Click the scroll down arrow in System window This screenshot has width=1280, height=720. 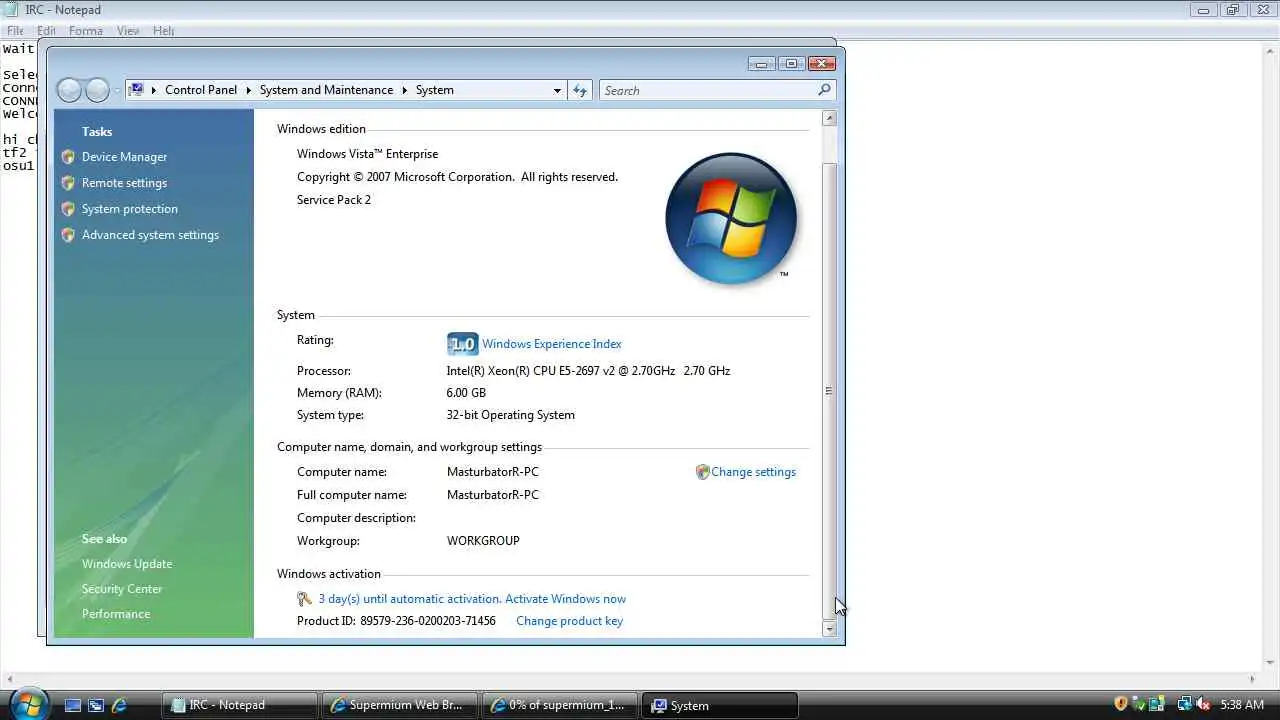pyautogui.click(x=829, y=629)
